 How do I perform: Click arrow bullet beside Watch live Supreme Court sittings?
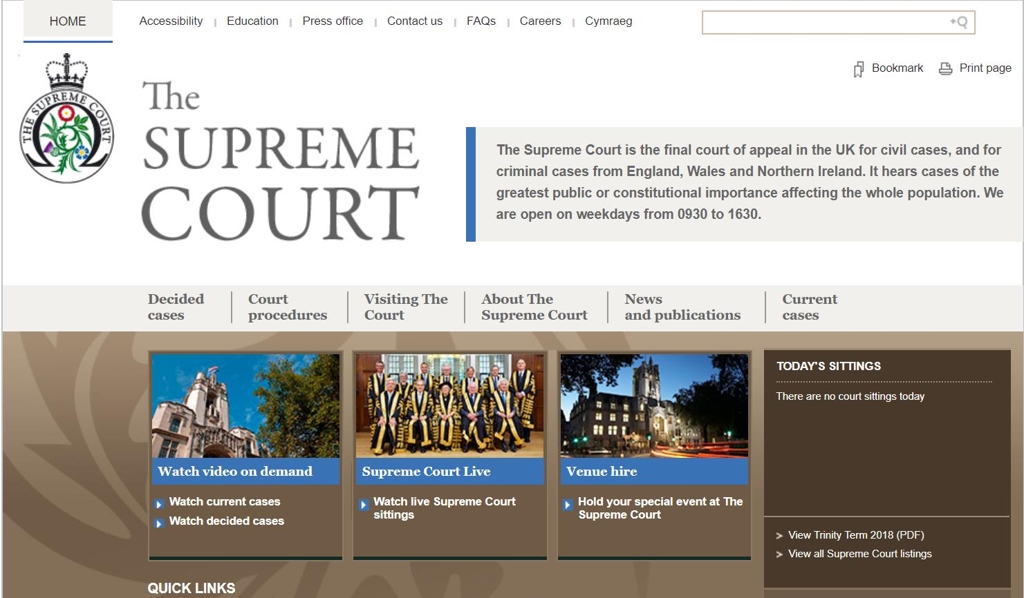tap(364, 504)
